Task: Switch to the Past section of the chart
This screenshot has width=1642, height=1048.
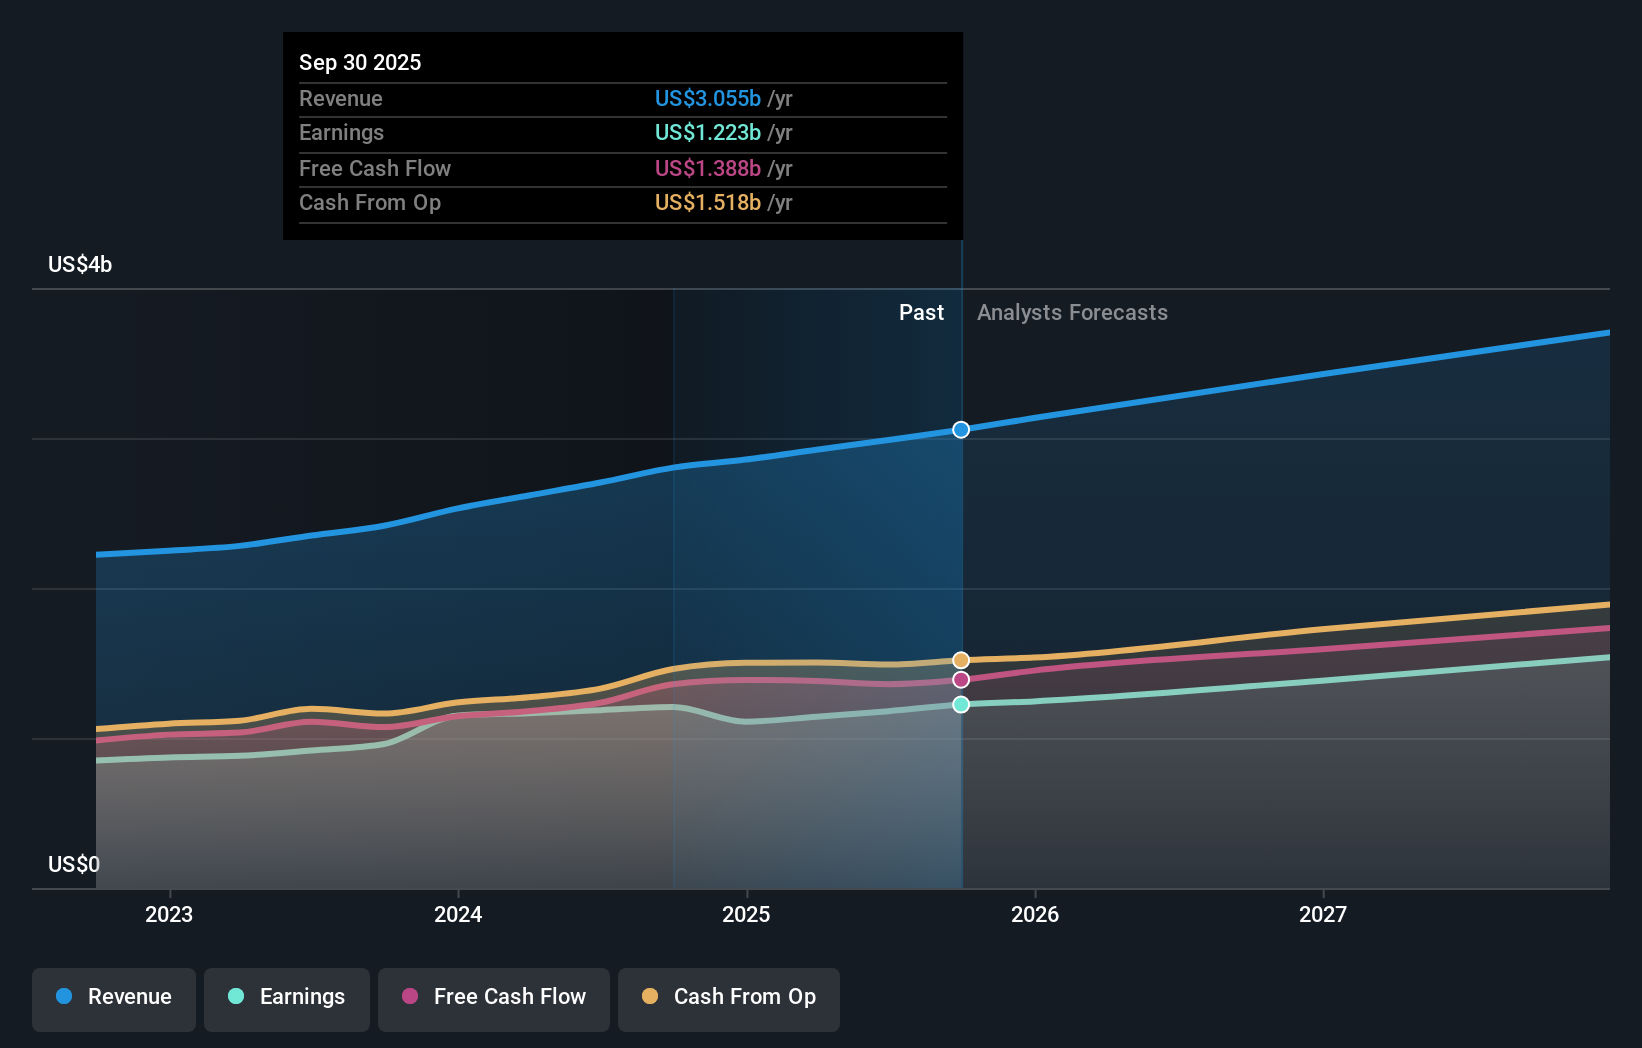Action: (x=921, y=312)
